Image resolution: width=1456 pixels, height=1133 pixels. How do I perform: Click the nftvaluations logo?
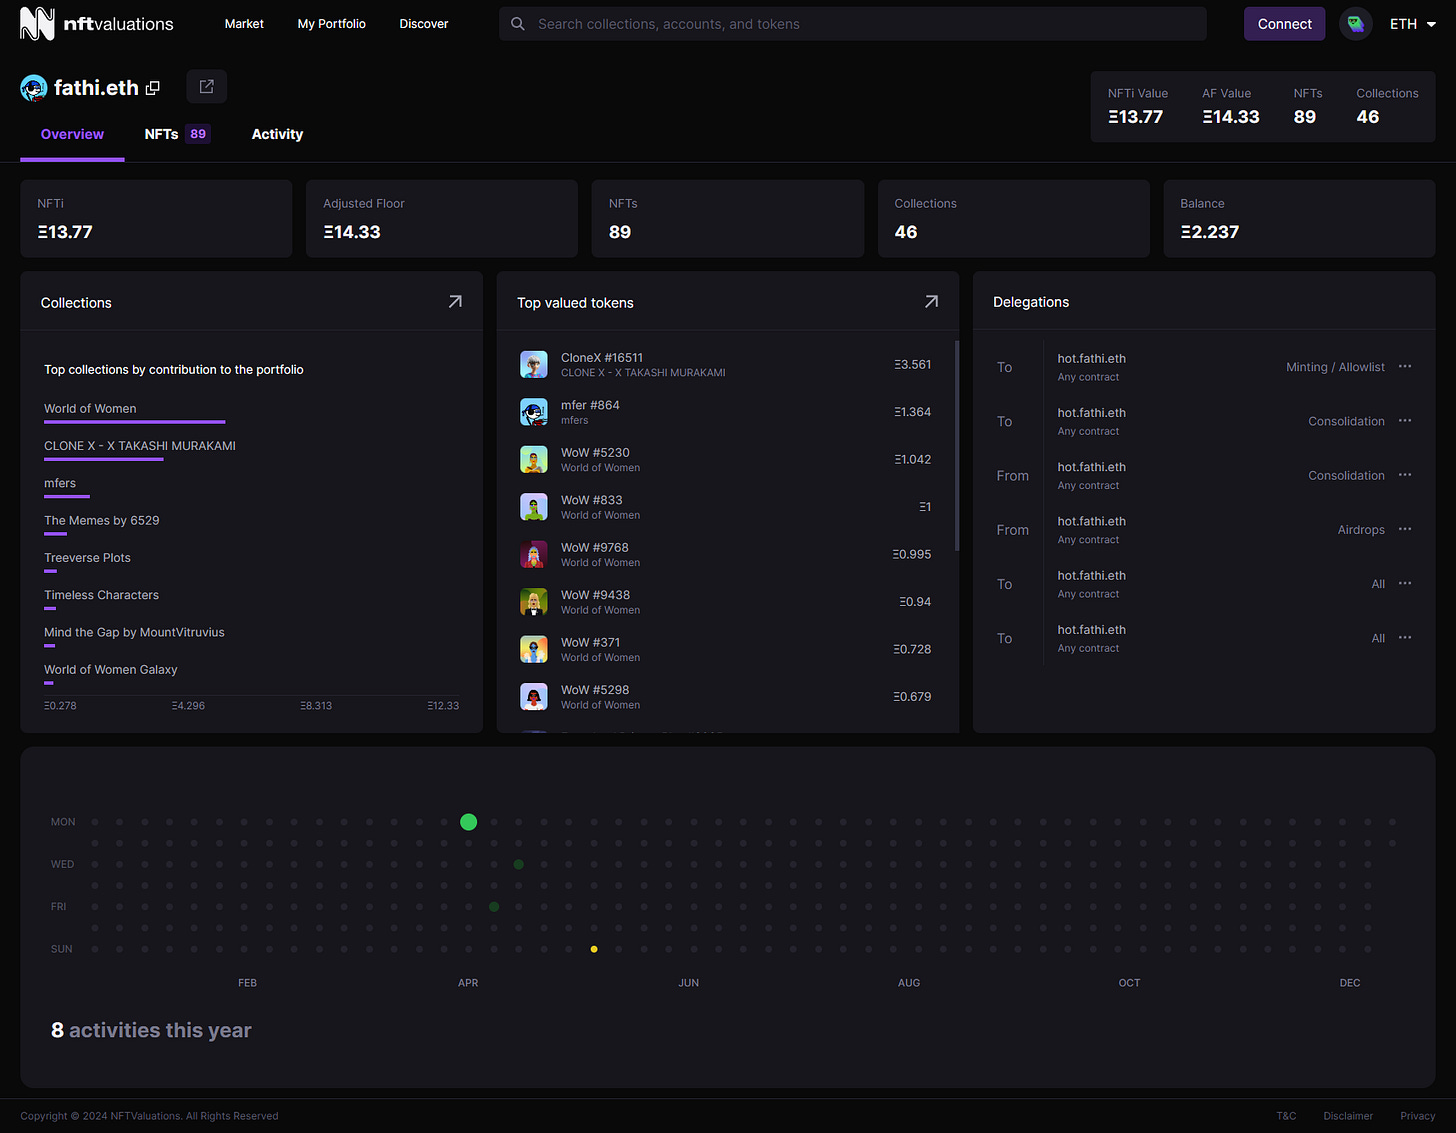pos(97,24)
